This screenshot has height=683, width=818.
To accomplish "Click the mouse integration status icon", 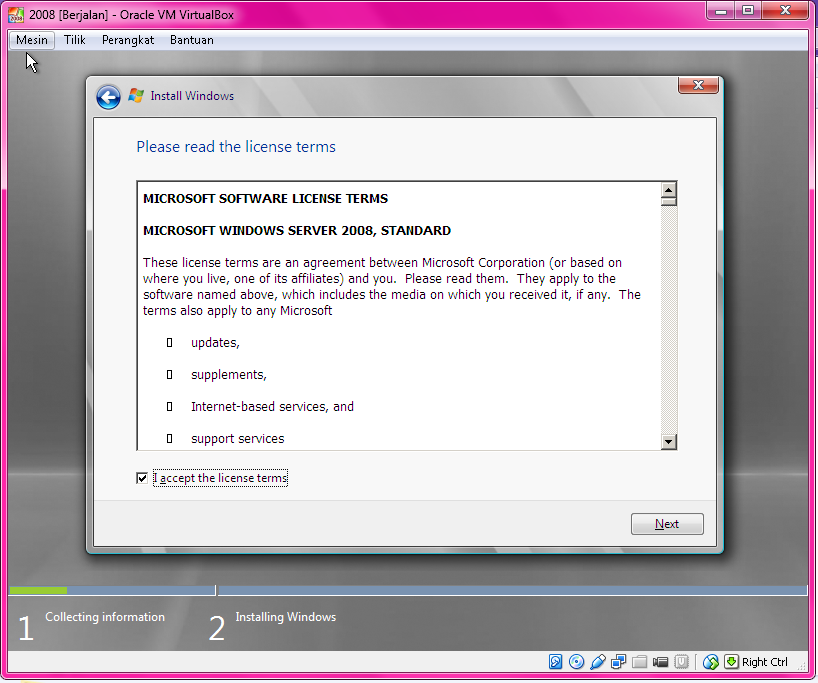I will click(x=711, y=662).
